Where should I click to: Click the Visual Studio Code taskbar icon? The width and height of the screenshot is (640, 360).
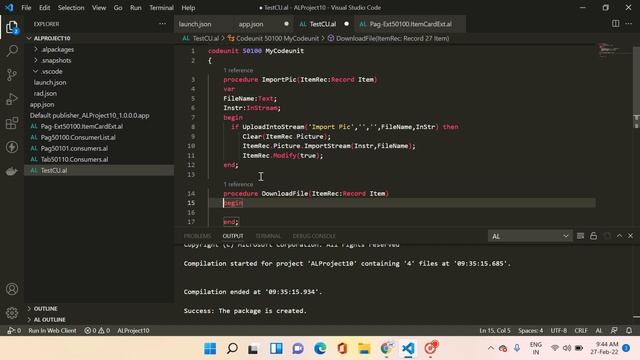pos(408,348)
